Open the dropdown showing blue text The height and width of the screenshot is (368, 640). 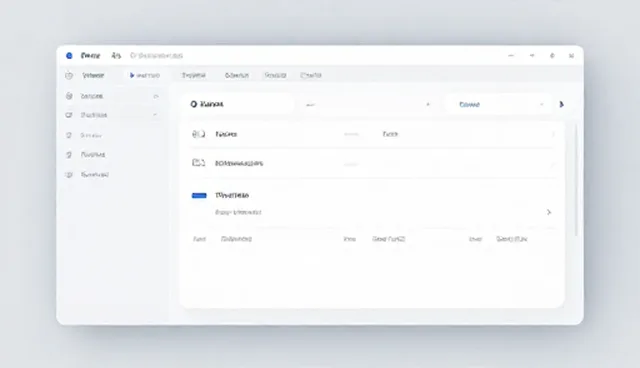pyautogui.click(x=497, y=104)
